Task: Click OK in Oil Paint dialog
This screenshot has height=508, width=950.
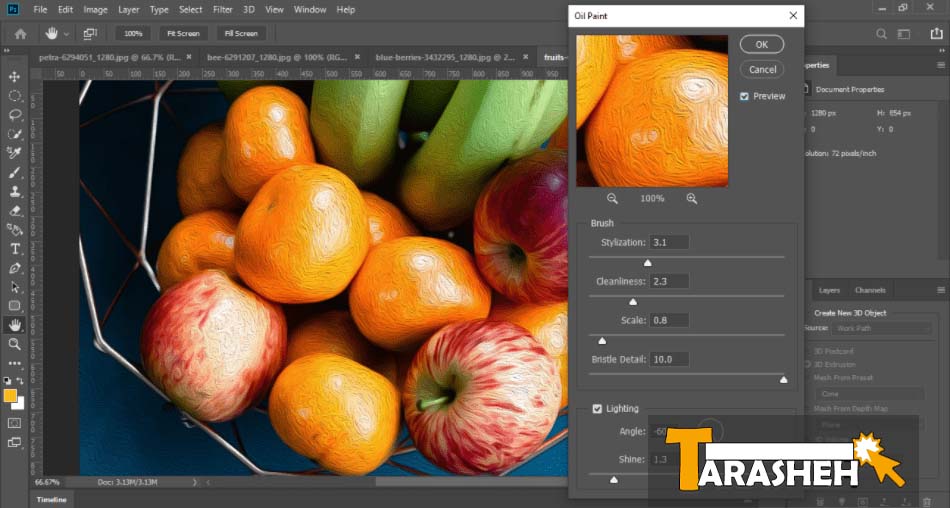Action: pyautogui.click(x=762, y=44)
